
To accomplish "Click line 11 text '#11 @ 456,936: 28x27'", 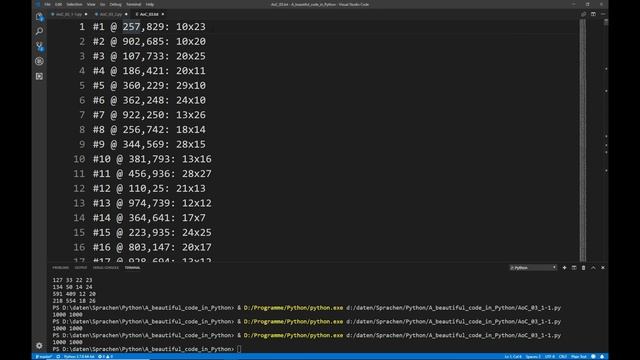I will click(152, 173).
